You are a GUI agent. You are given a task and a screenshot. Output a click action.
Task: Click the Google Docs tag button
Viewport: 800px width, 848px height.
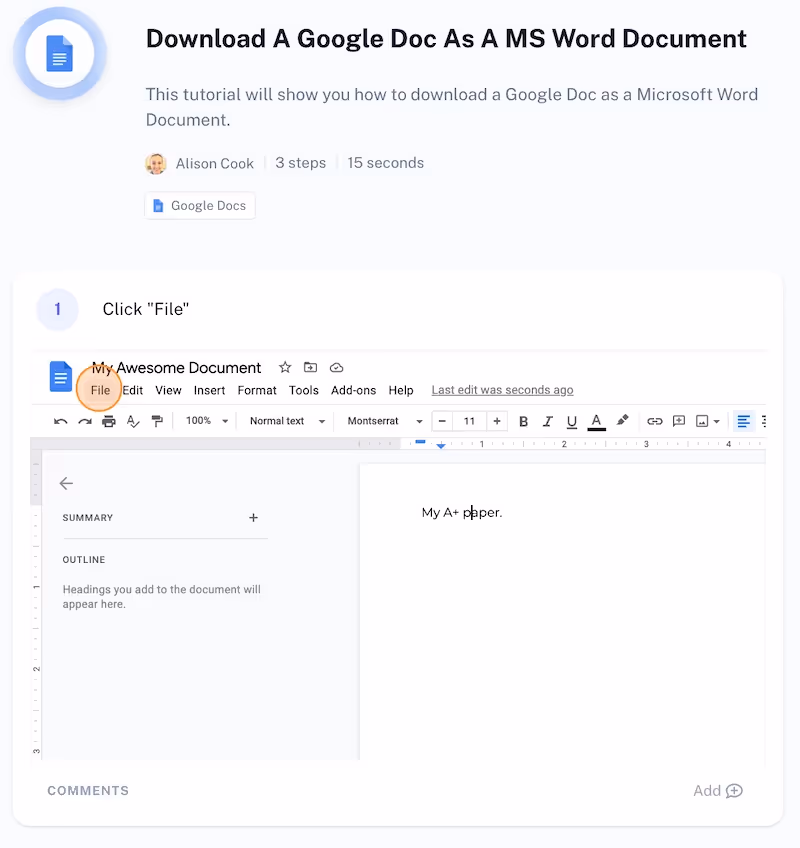(200, 206)
